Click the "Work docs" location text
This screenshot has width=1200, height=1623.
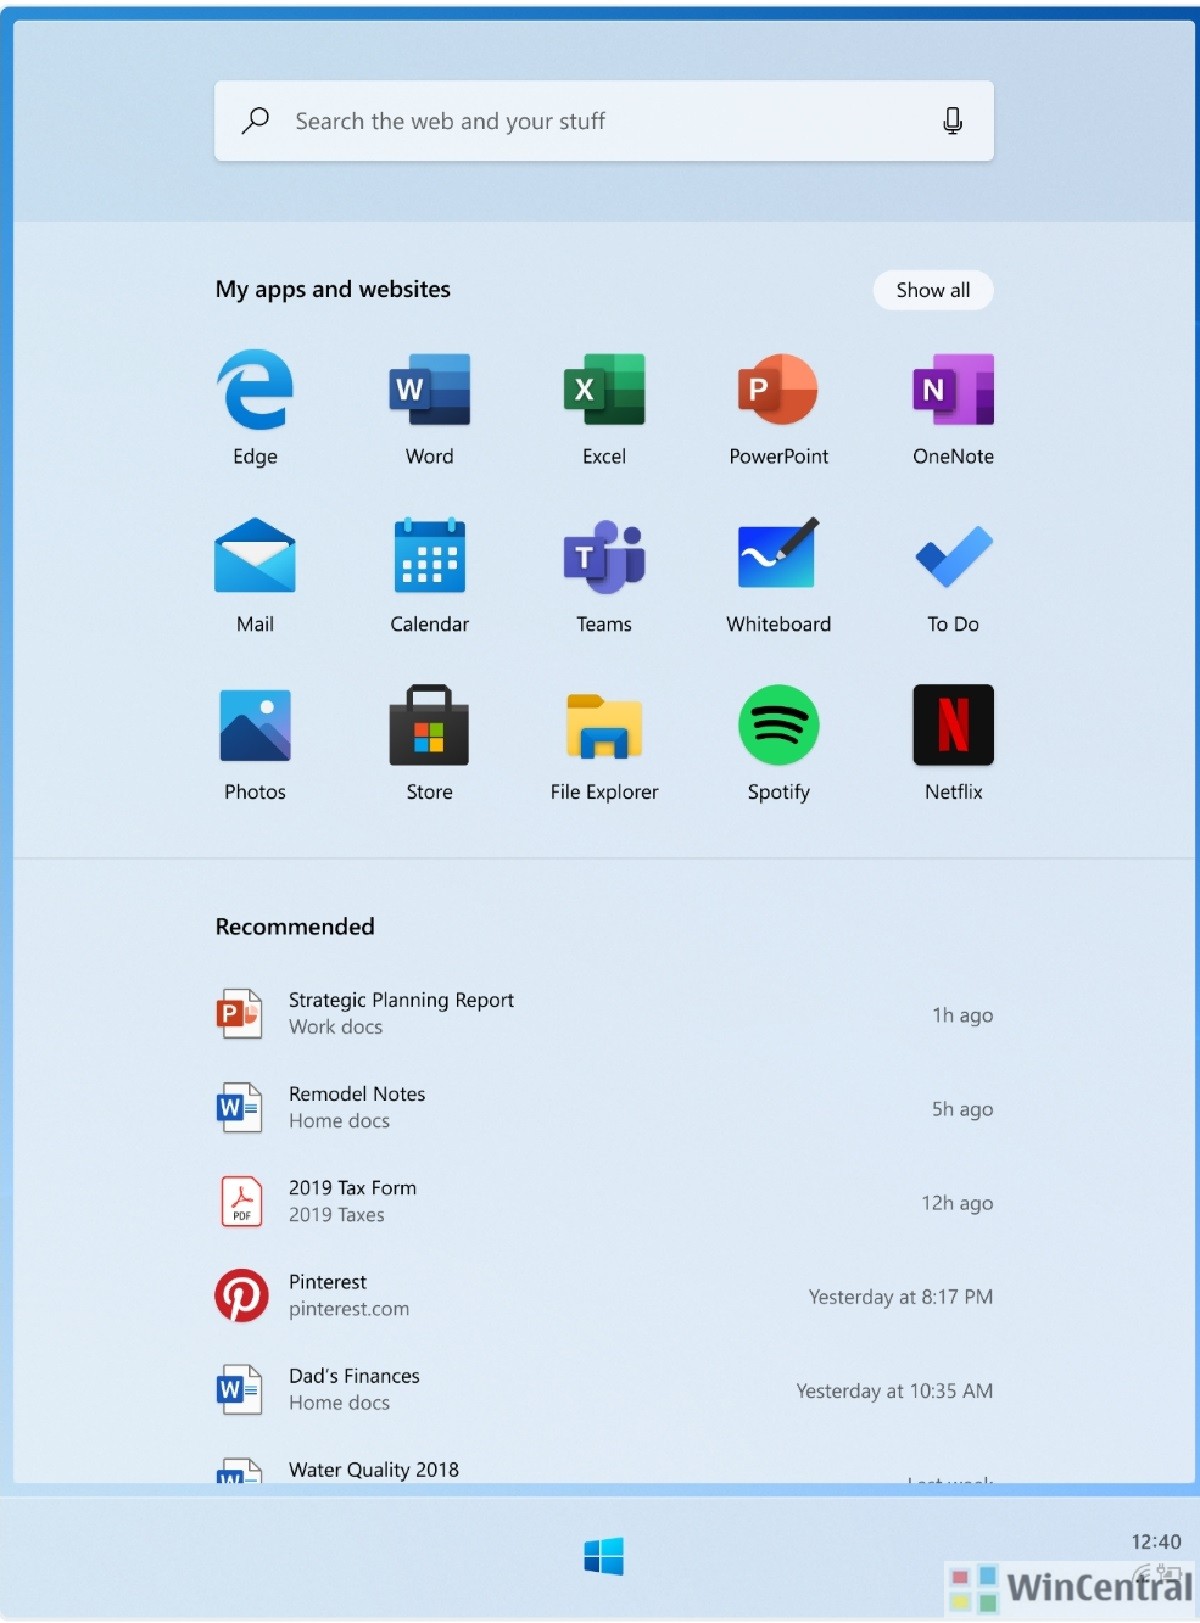336,1027
